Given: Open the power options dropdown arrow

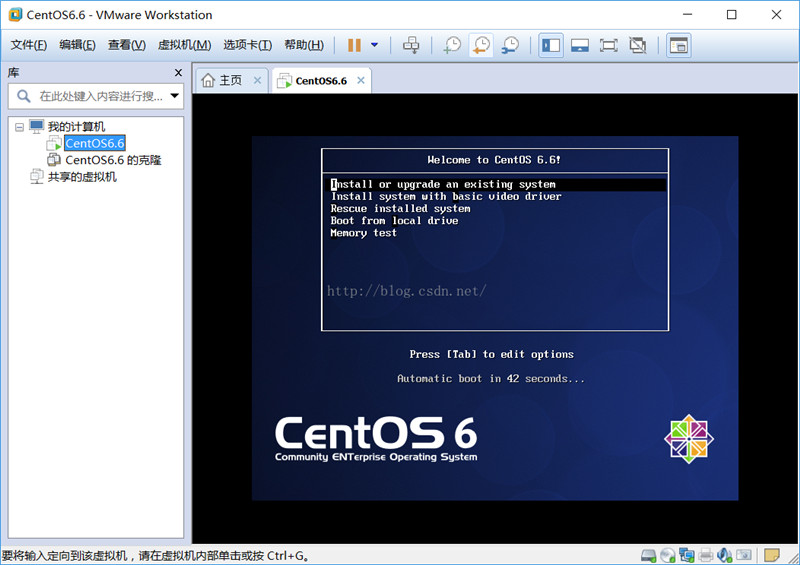Looking at the screenshot, I should pyautogui.click(x=374, y=45).
